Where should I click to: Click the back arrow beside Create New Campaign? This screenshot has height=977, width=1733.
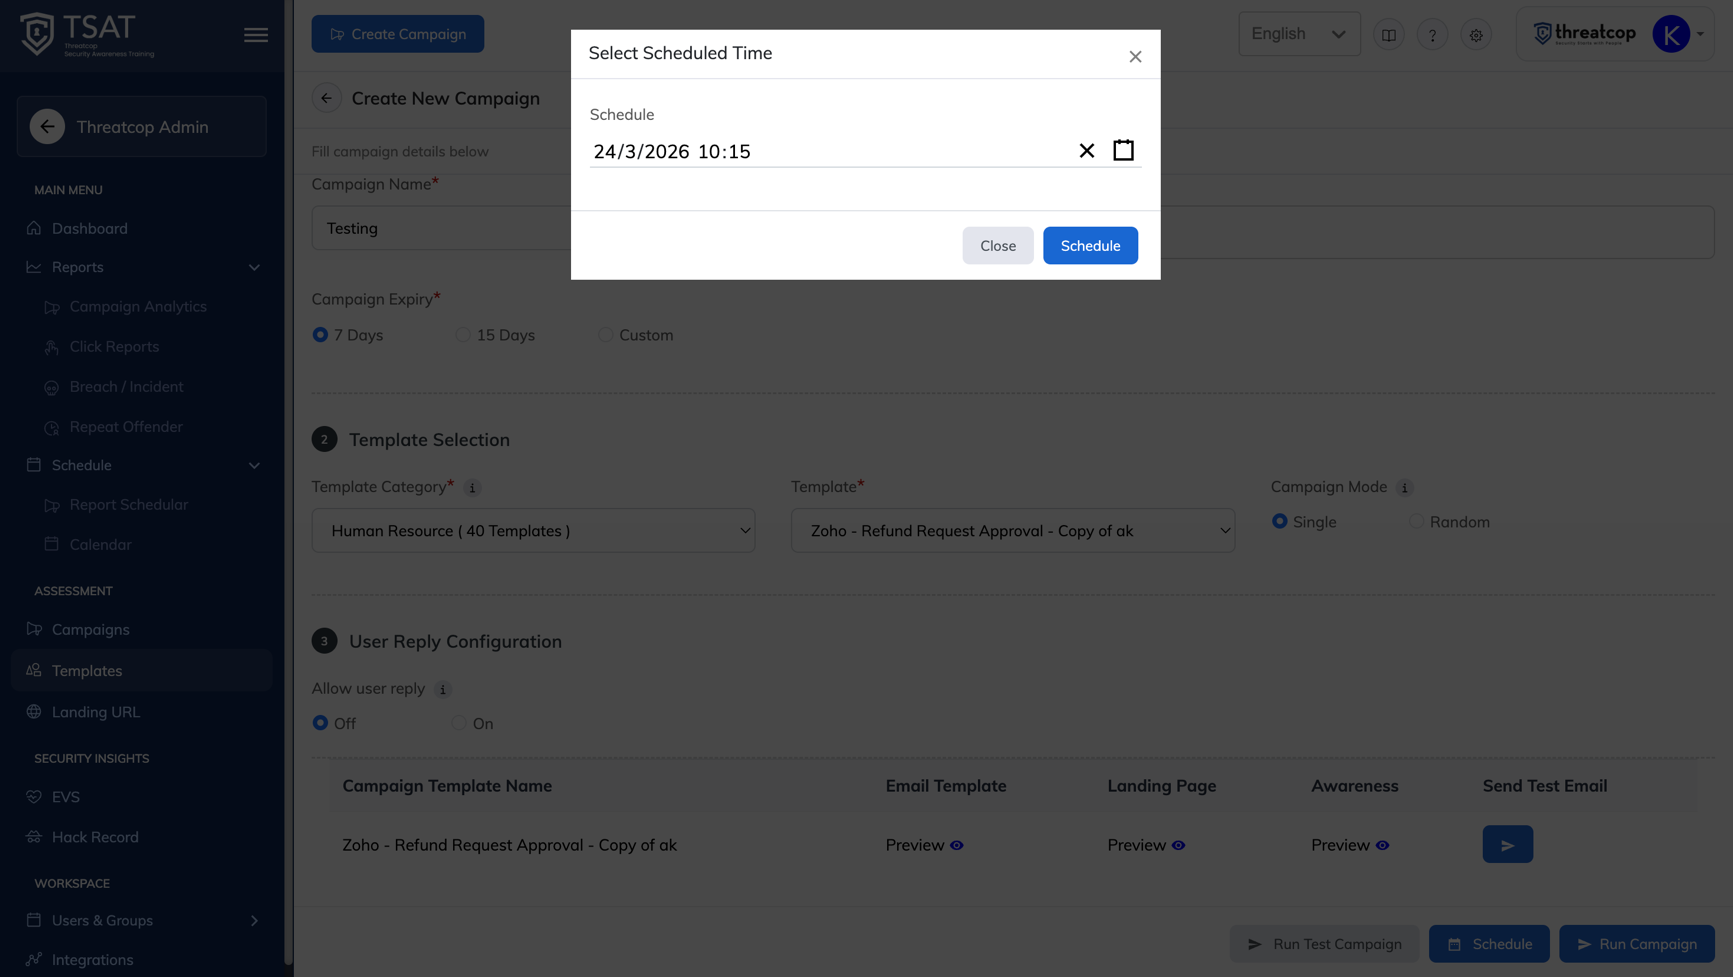coord(326,98)
